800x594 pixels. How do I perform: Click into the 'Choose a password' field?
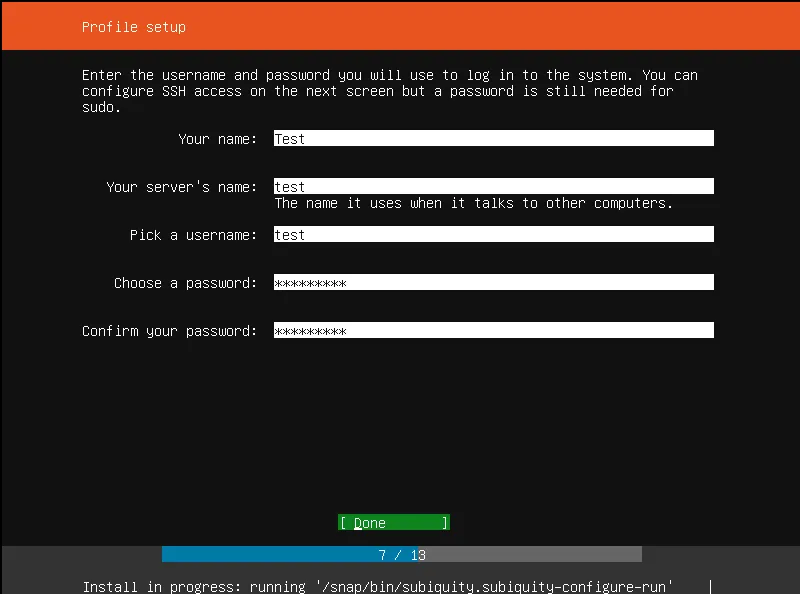(493, 283)
